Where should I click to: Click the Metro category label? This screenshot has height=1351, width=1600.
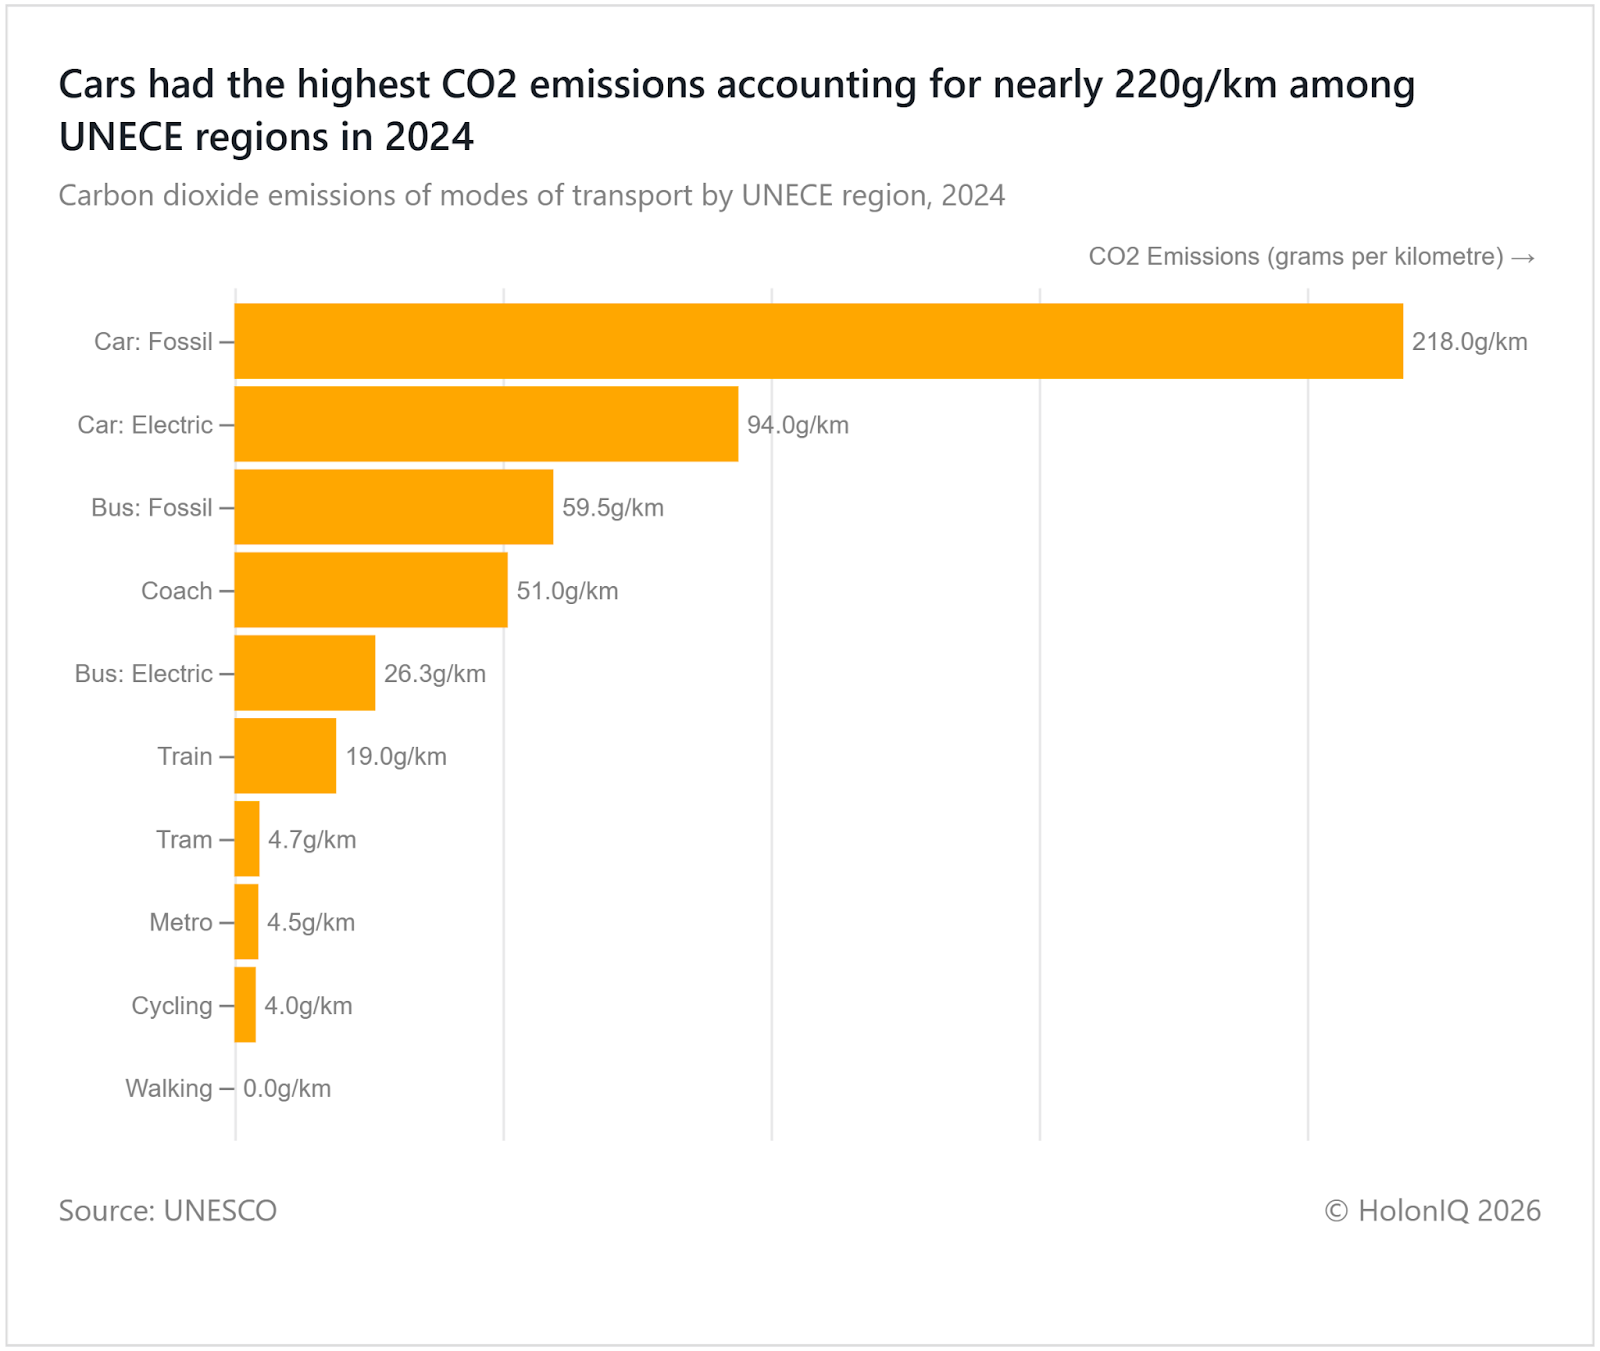coord(181,922)
